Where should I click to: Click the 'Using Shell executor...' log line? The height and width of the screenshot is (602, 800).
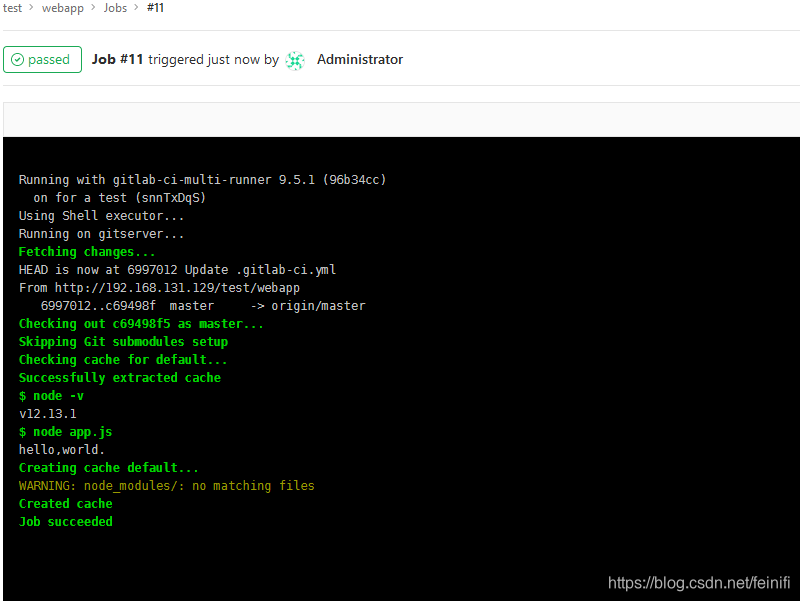(102, 216)
